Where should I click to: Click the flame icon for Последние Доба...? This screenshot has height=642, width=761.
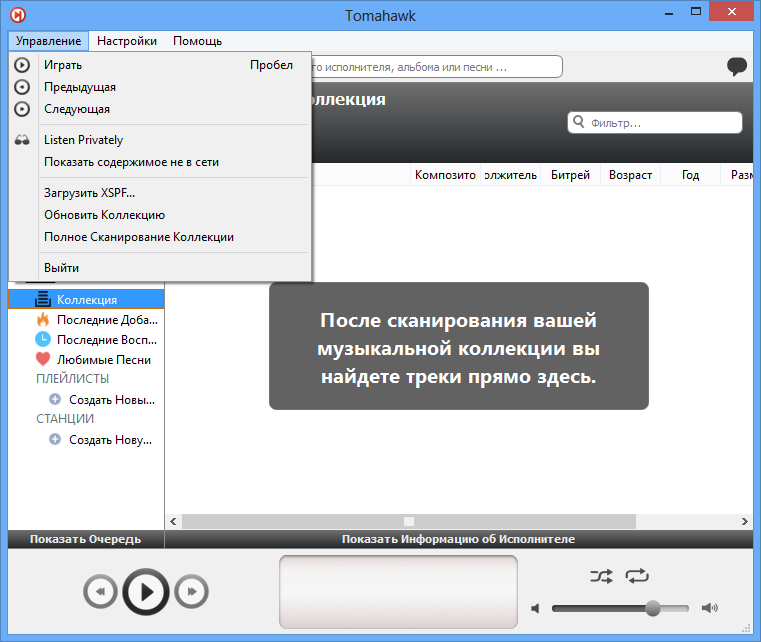click(x=43, y=319)
